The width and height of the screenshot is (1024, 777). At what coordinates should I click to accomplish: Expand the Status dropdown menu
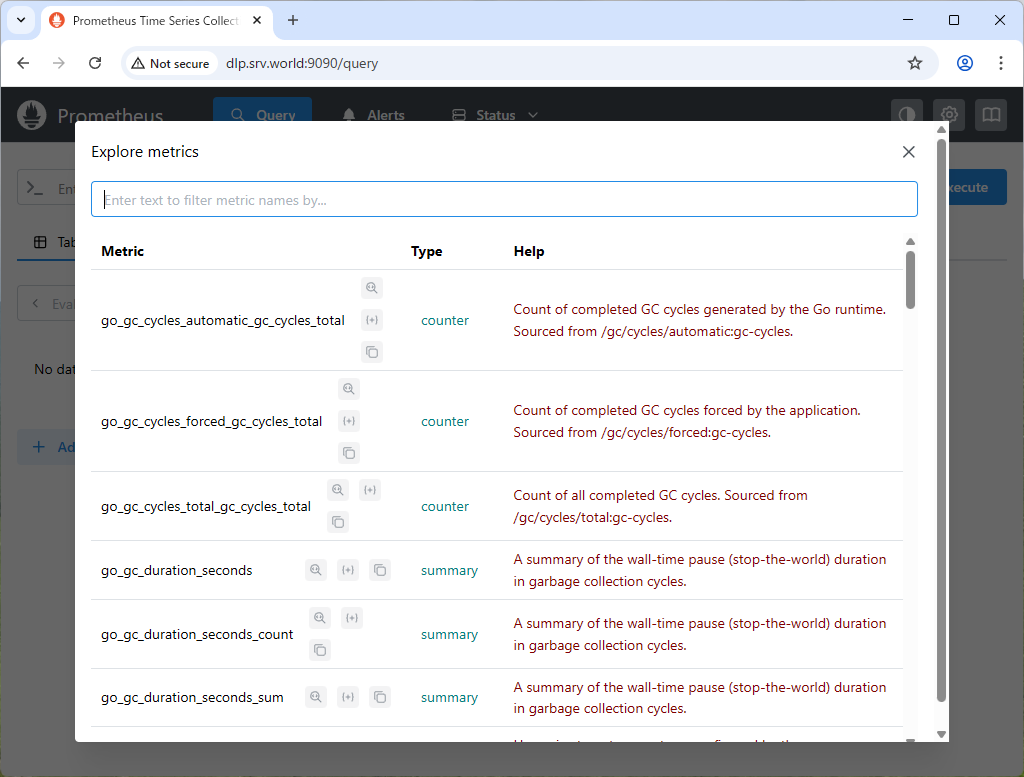click(x=495, y=115)
